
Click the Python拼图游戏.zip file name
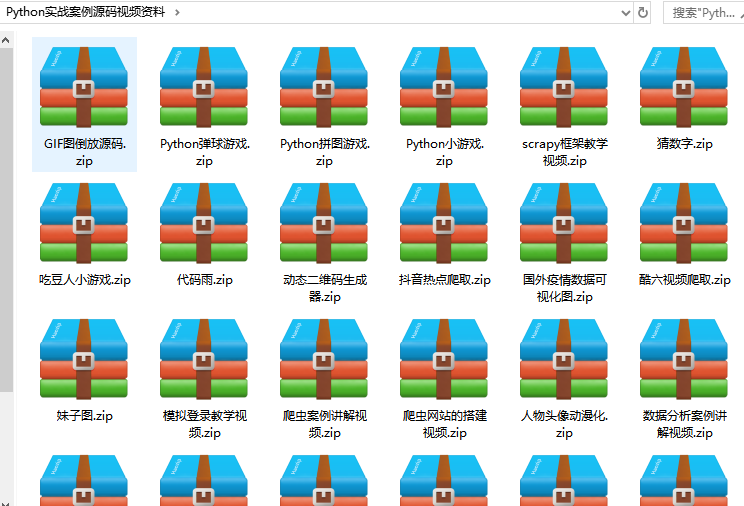(325, 152)
